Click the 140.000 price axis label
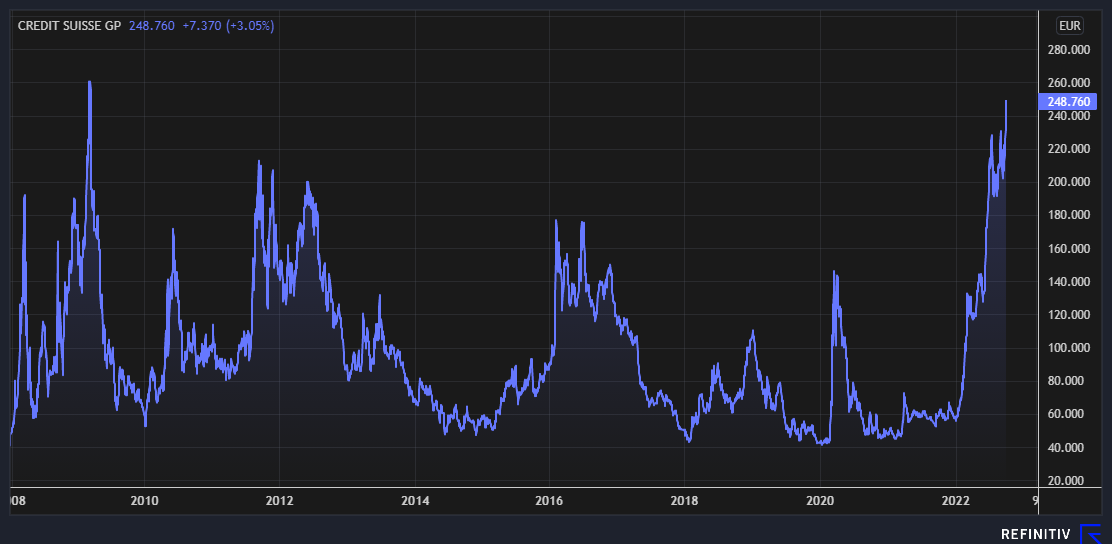 pos(1069,282)
